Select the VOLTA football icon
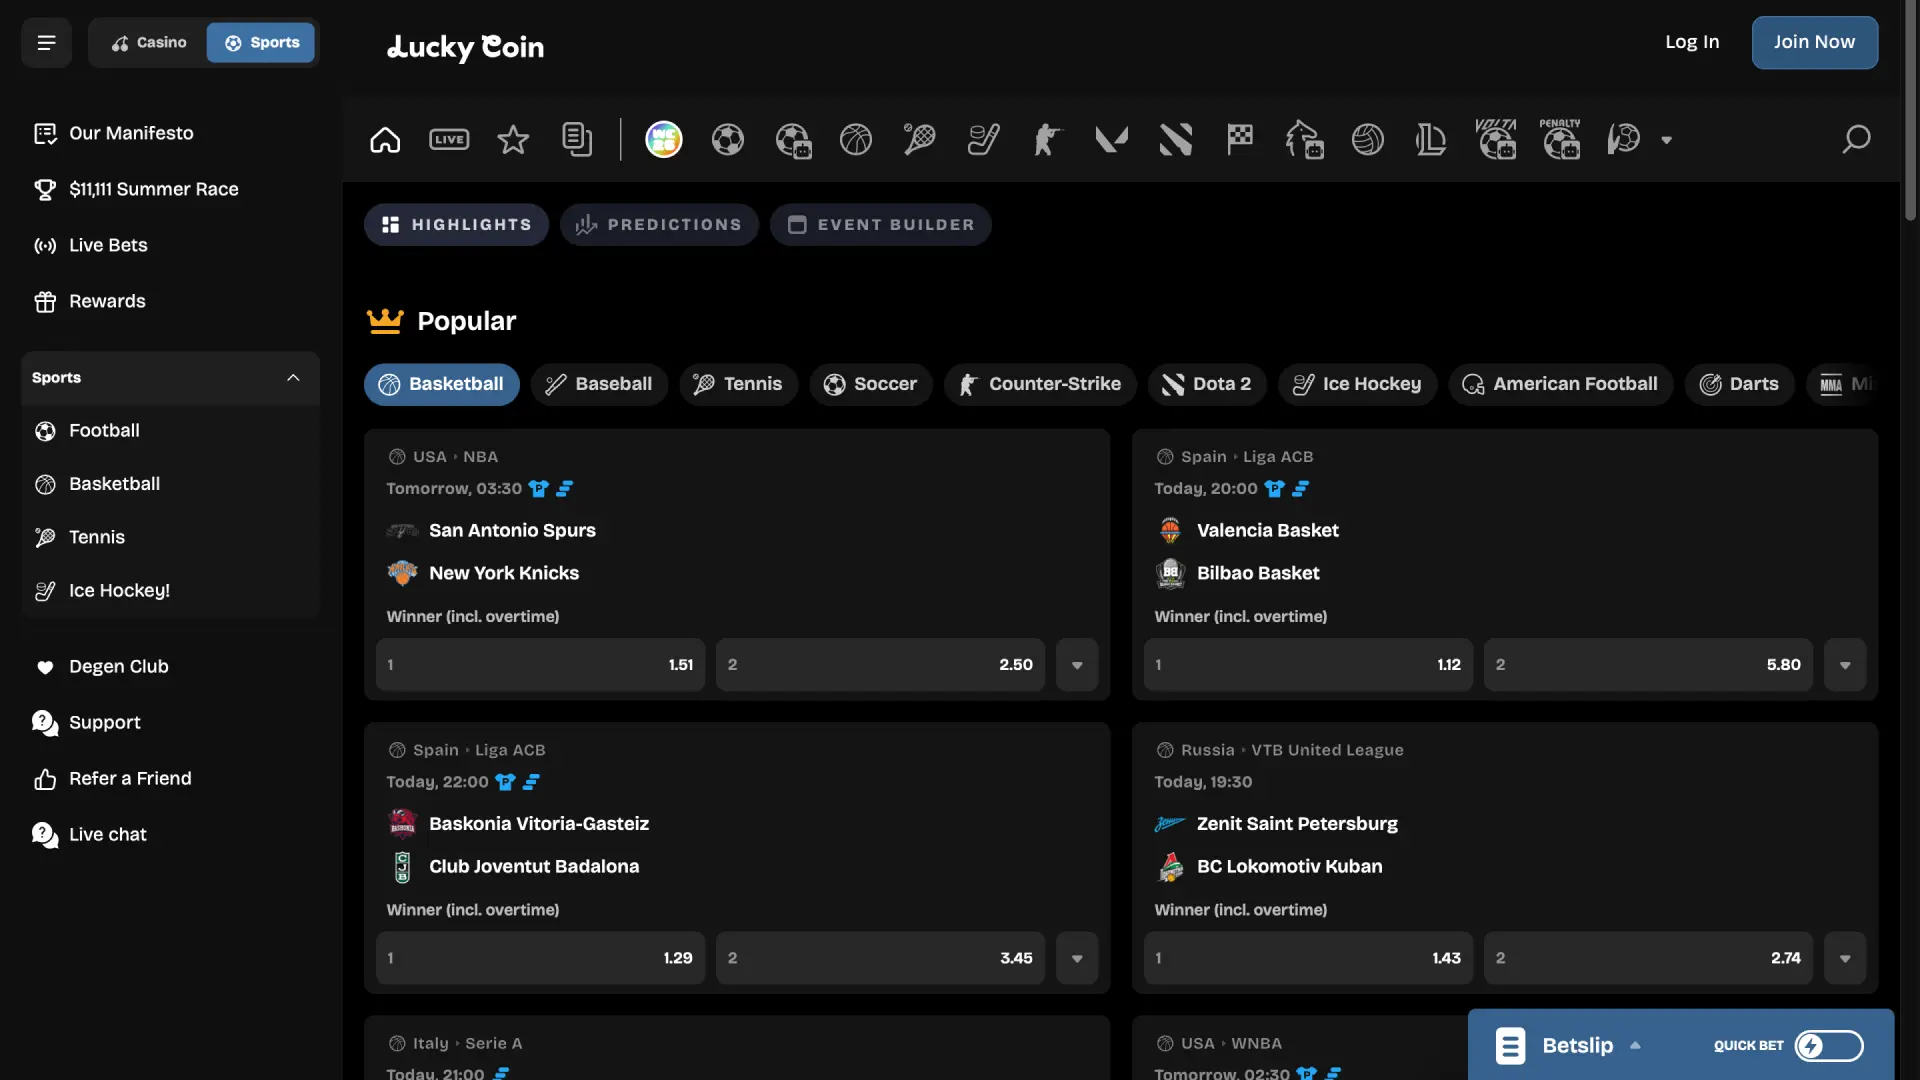Viewport: 1920px width, 1080px height. pos(1496,139)
